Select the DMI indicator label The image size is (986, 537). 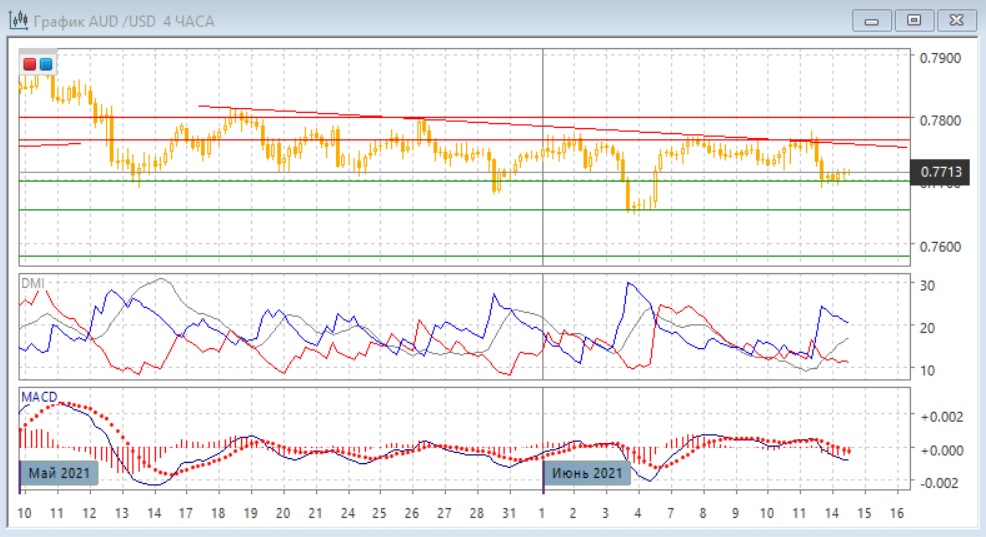pos(33,283)
